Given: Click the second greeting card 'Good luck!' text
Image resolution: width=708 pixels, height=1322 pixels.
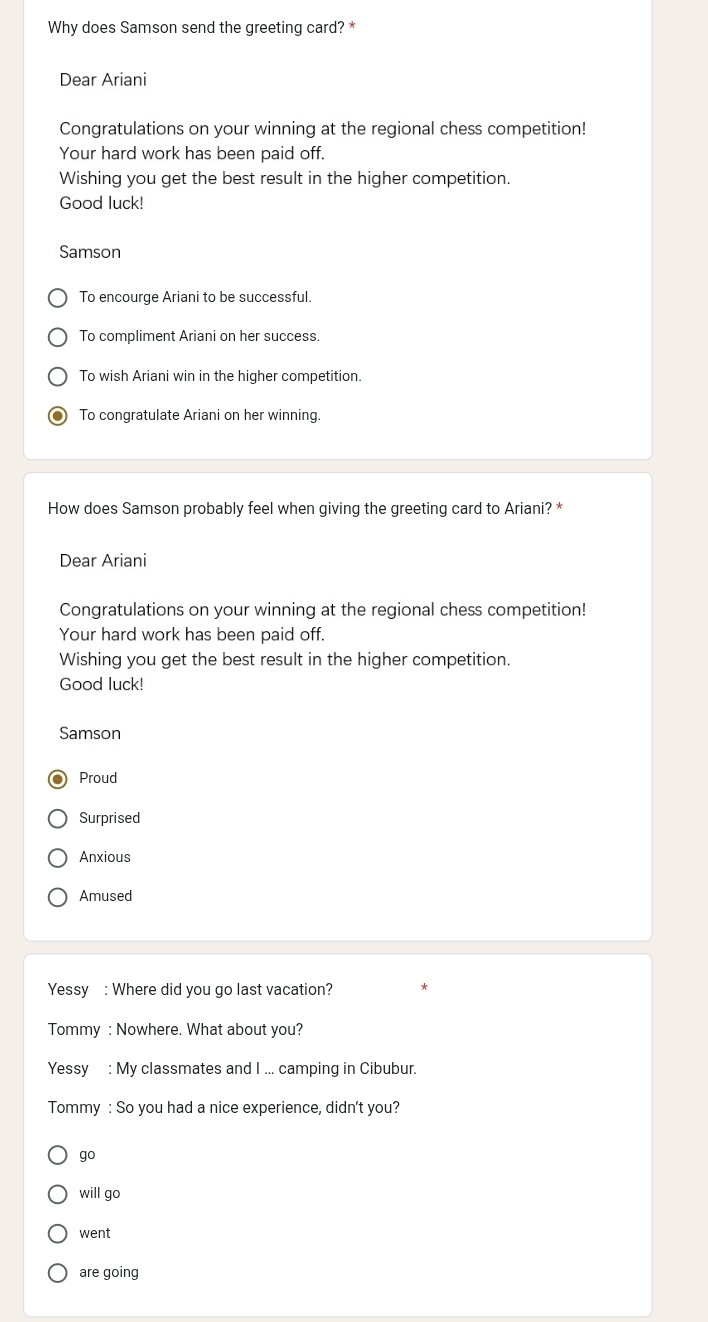Looking at the screenshot, I should 101,685.
